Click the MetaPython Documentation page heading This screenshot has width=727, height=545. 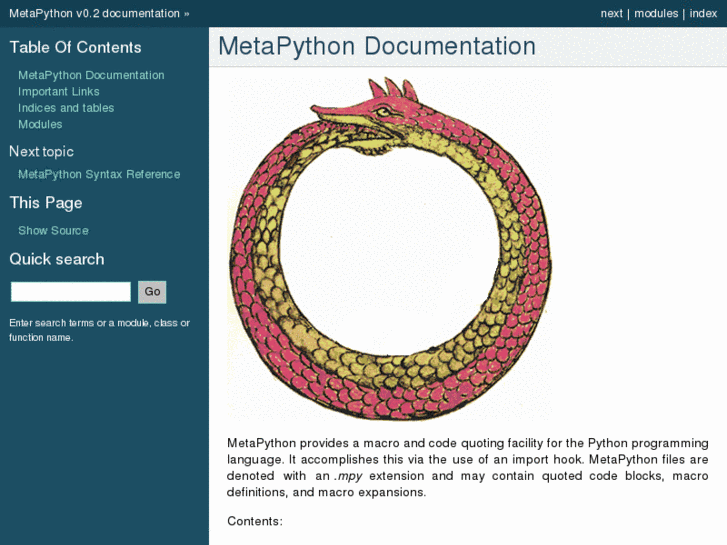coord(377,46)
